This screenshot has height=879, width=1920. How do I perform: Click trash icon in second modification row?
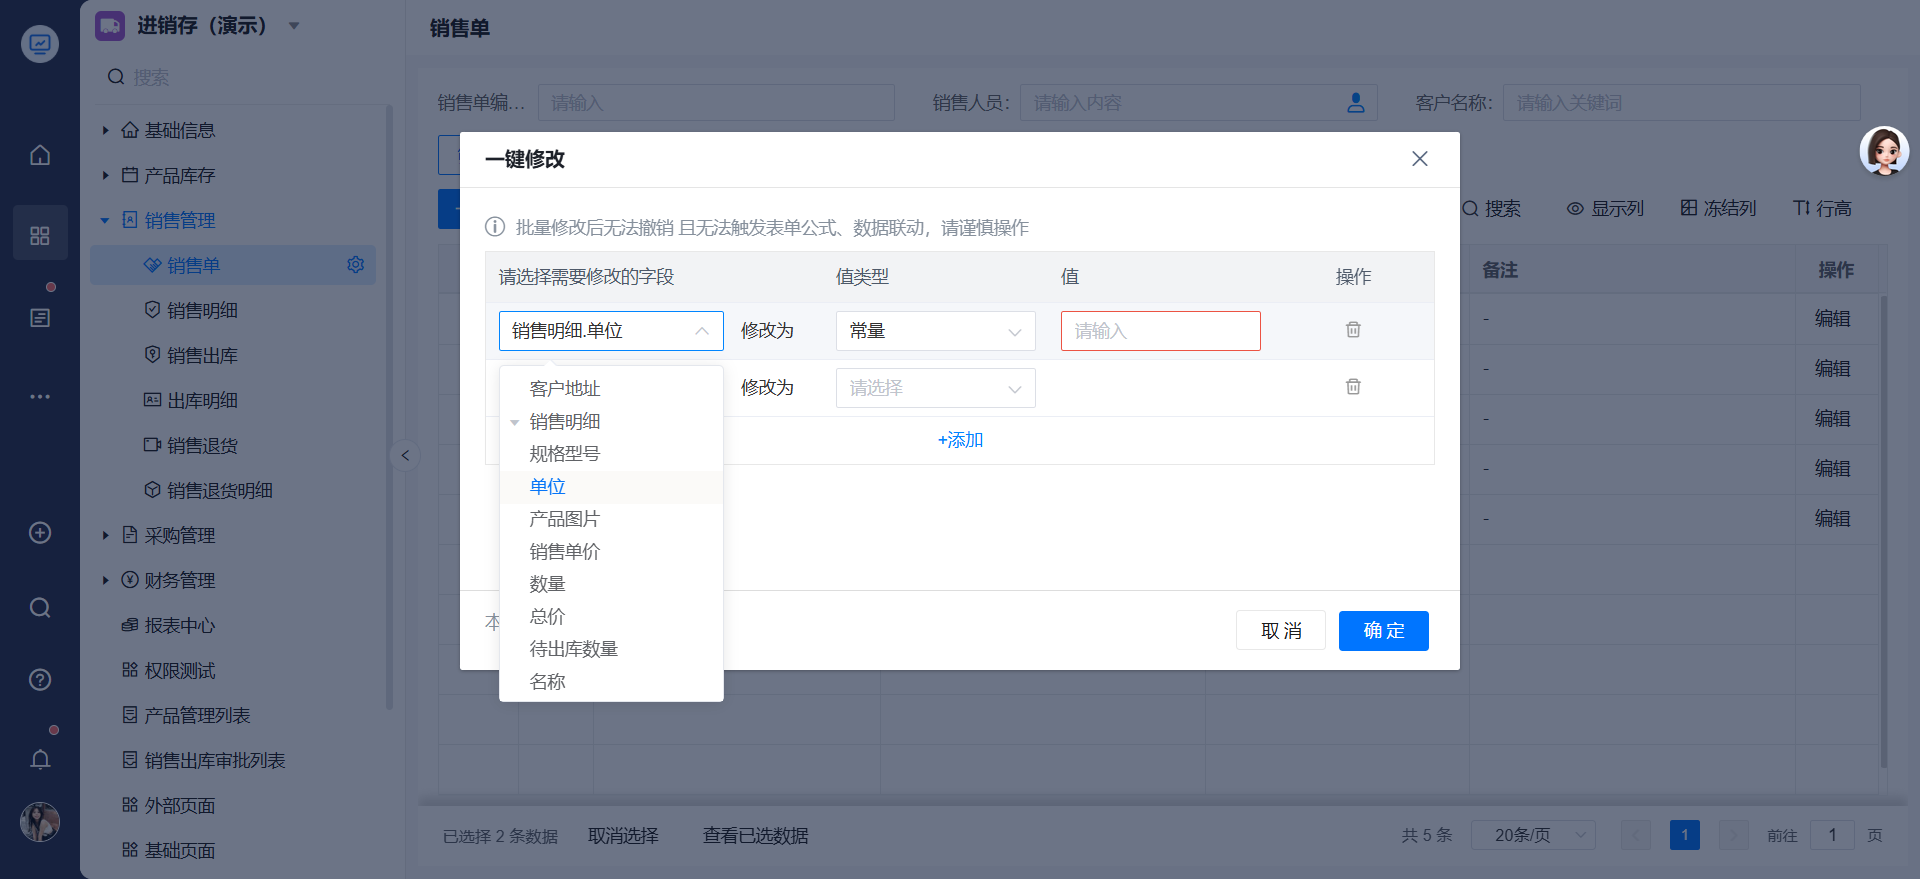coord(1353,387)
